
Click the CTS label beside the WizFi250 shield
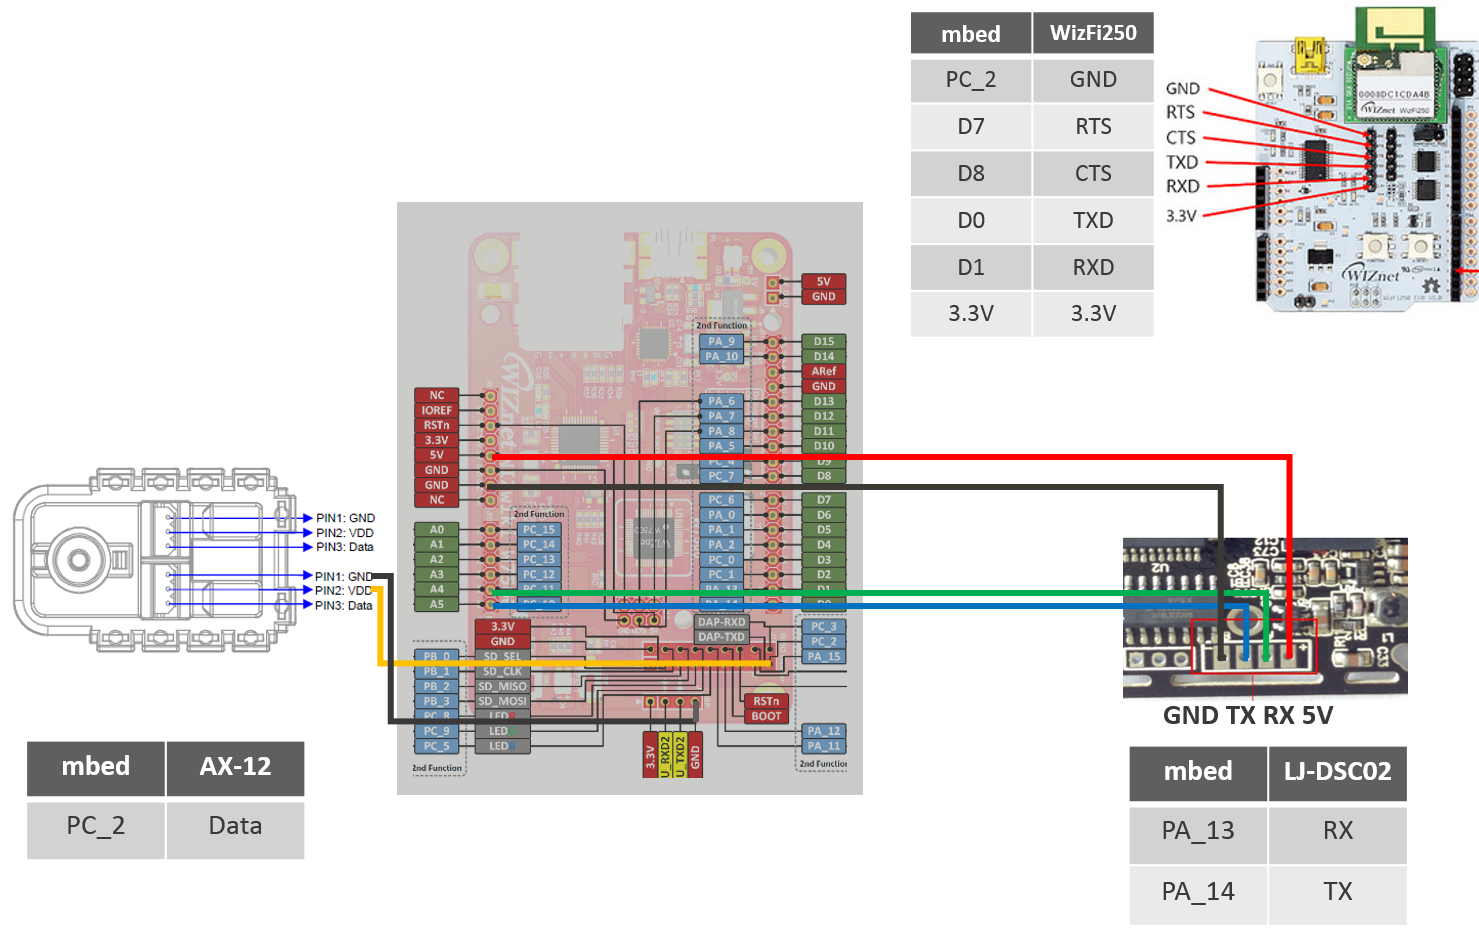click(x=1180, y=137)
